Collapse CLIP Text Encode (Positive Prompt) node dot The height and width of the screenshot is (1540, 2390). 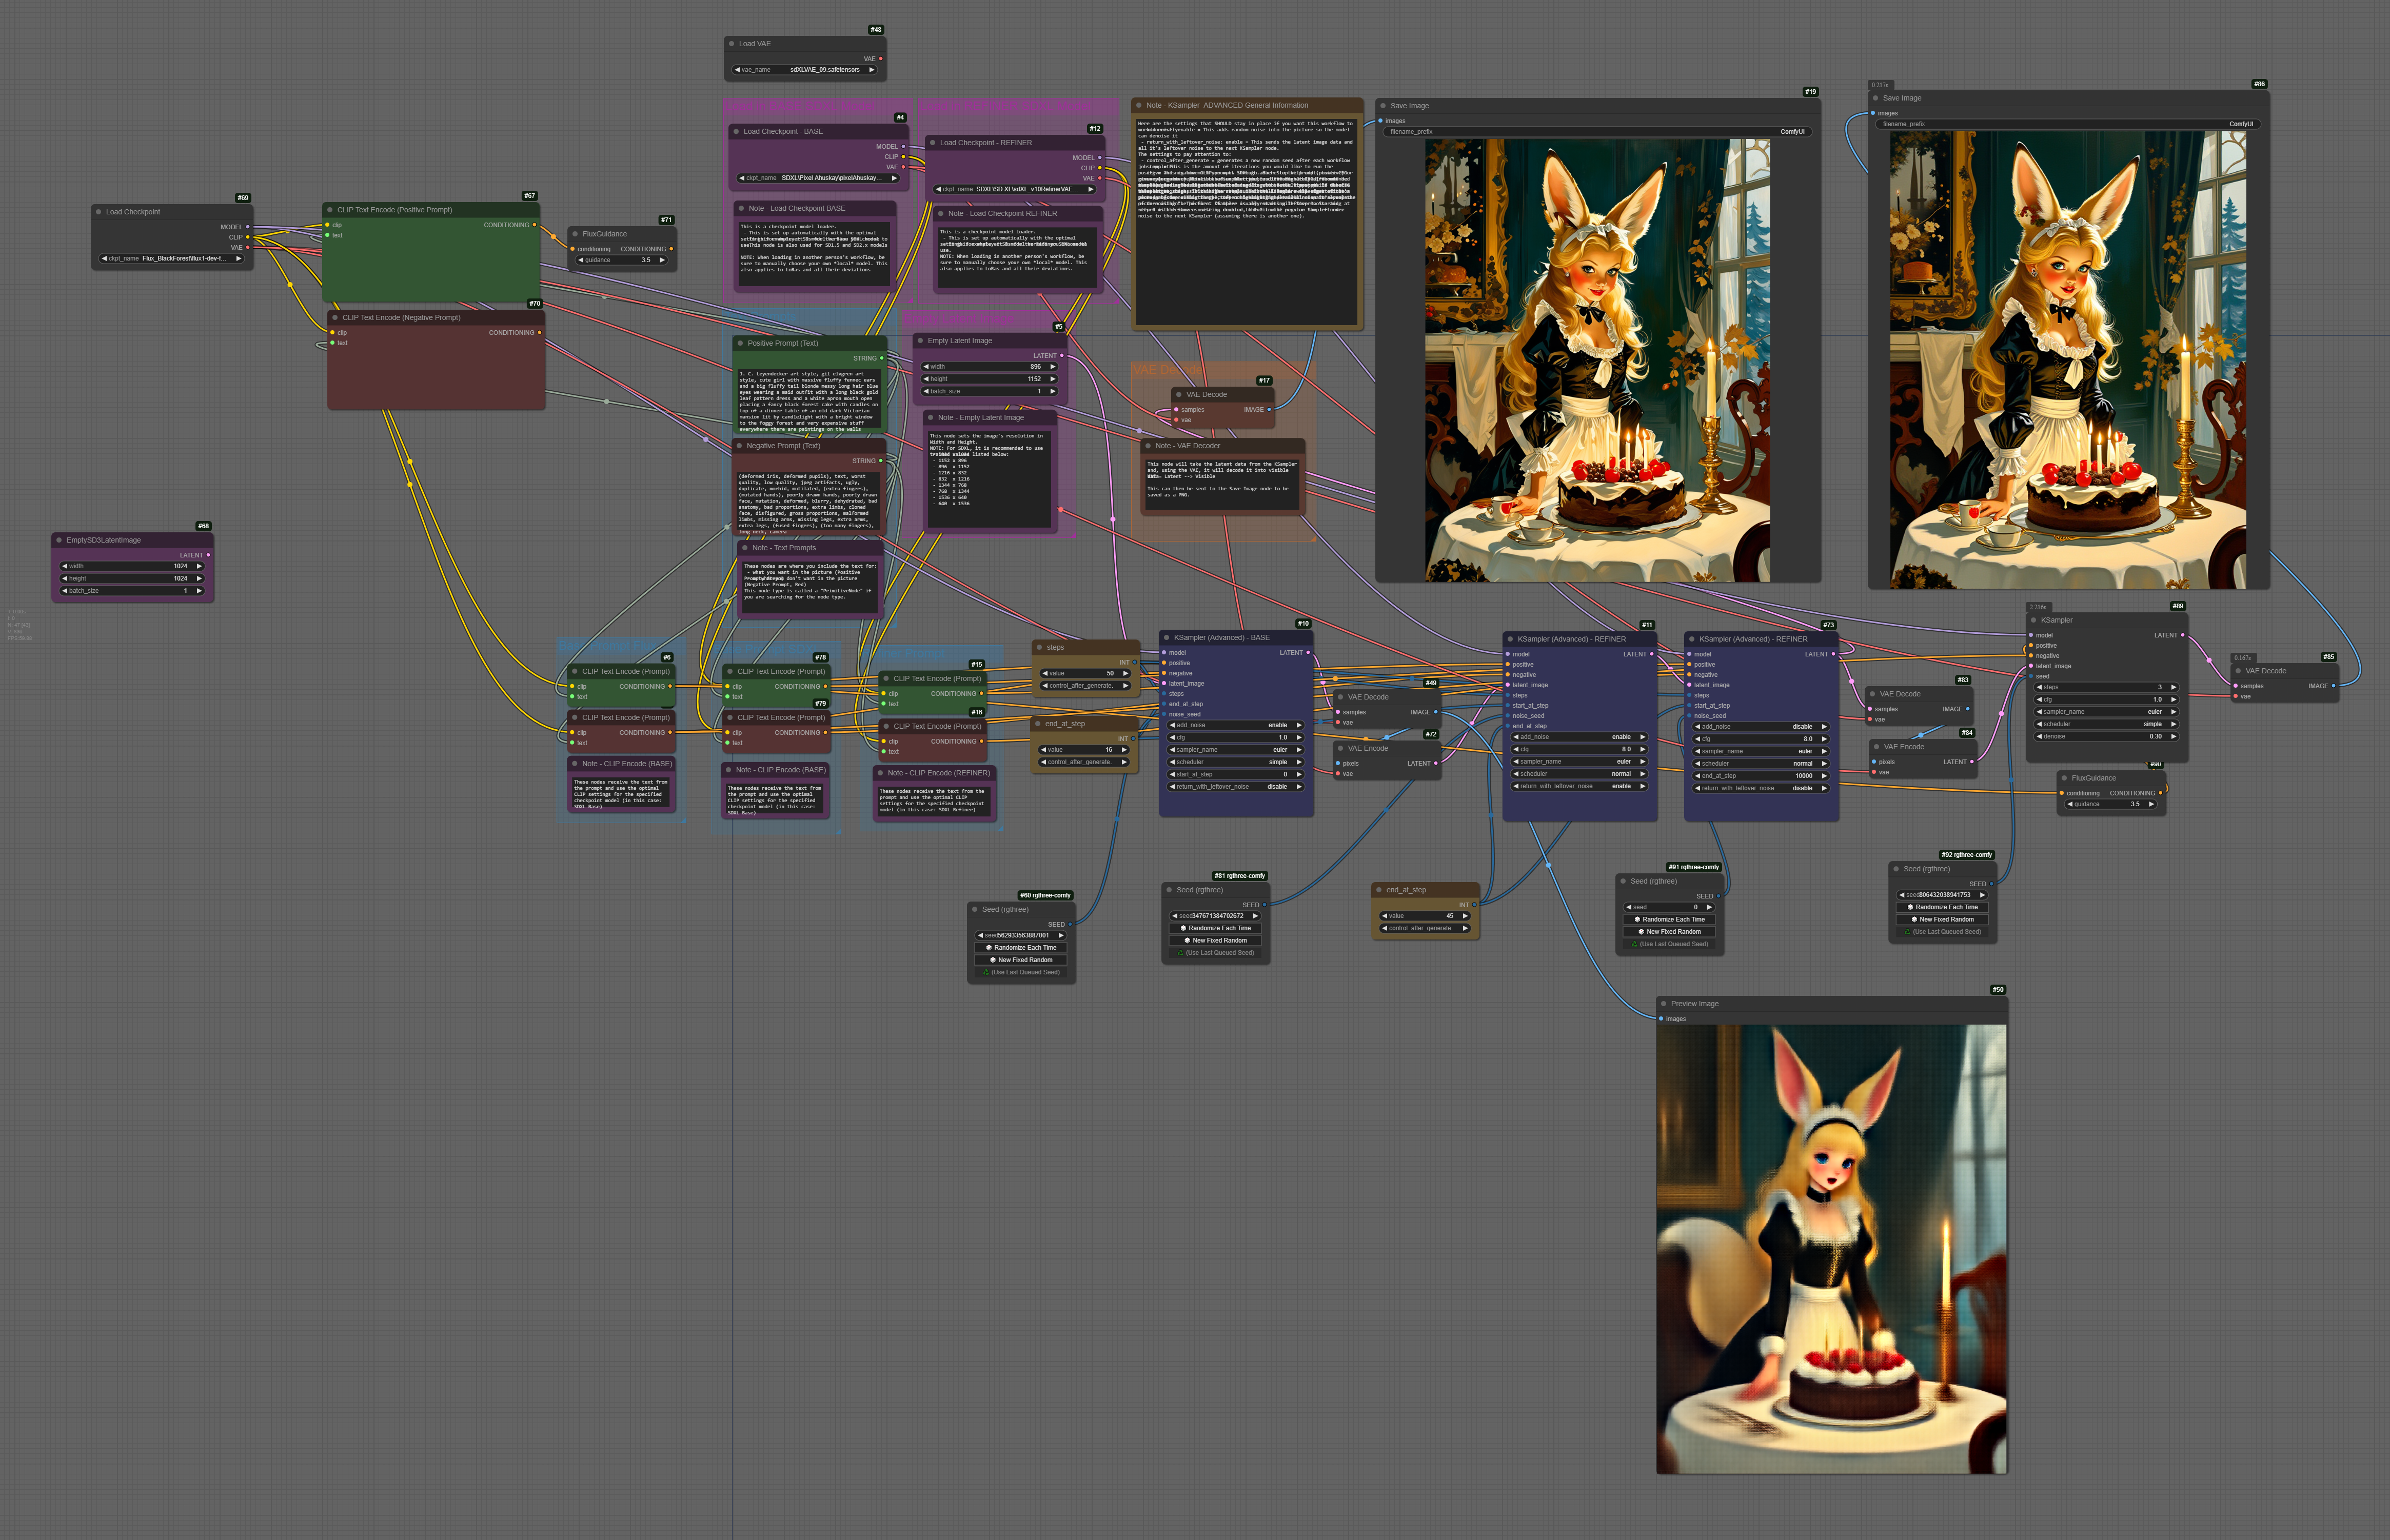(329, 210)
